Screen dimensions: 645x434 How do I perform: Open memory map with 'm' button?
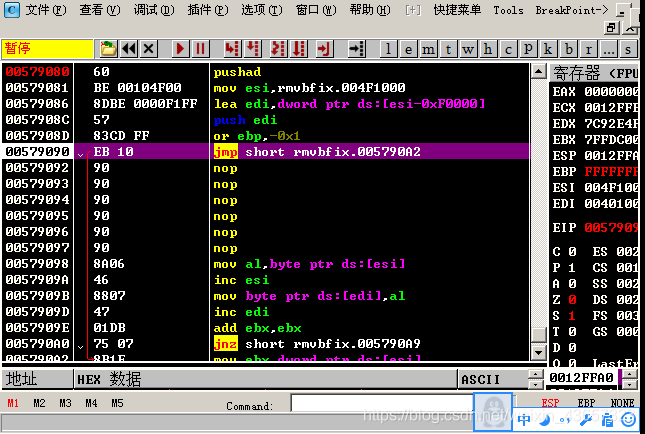click(428, 49)
